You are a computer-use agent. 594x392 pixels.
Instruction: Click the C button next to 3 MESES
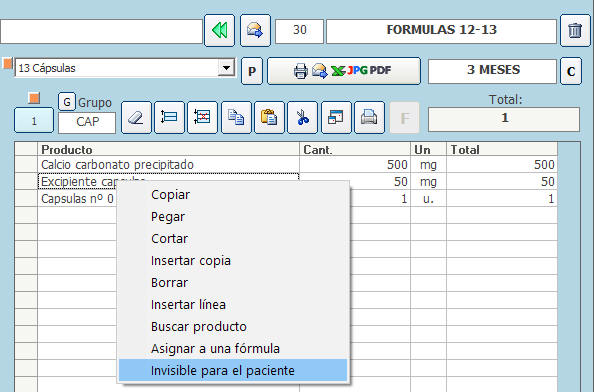click(x=571, y=71)
